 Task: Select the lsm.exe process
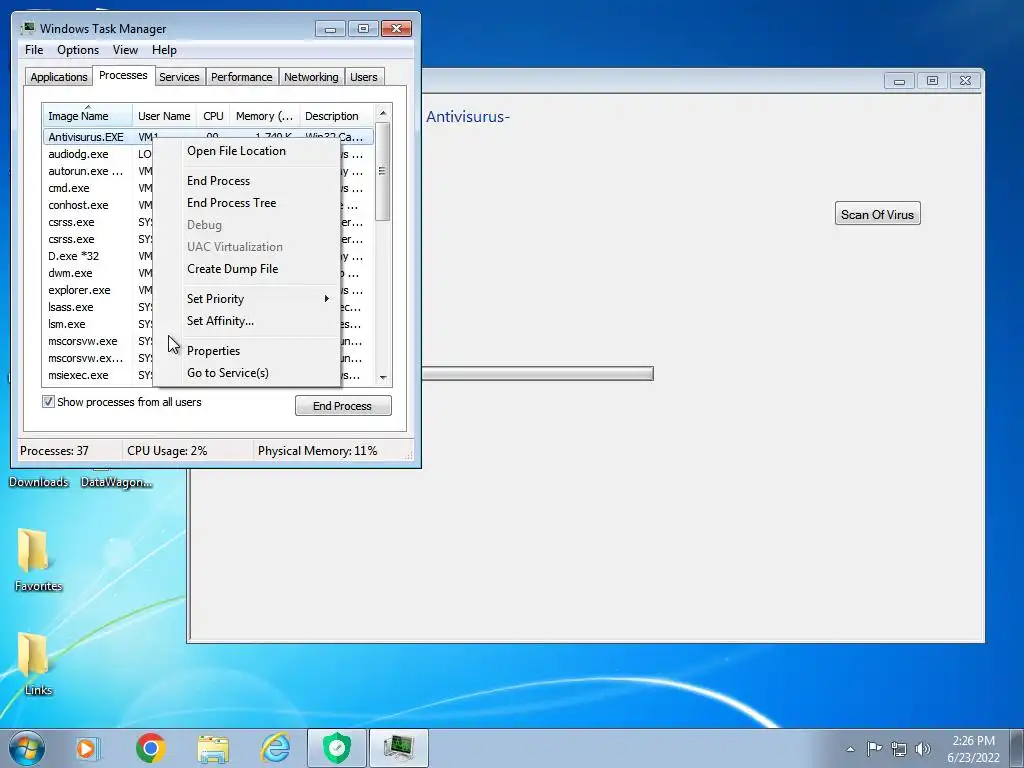(67, 324)
